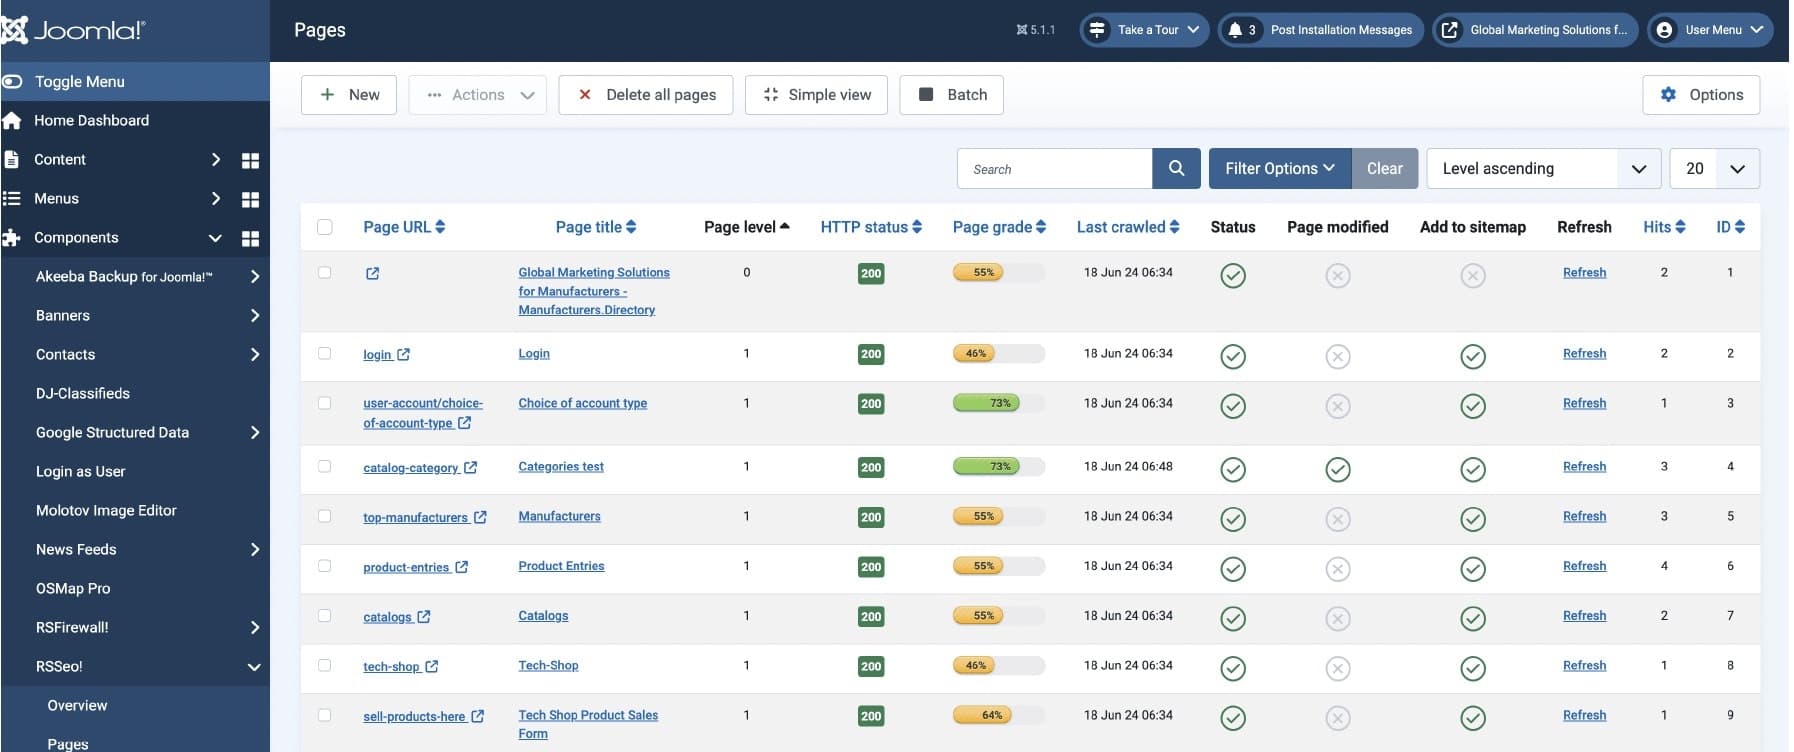The image size is (1794, 752).
Task: Check the login row checkbox
Action: [324, 353]
